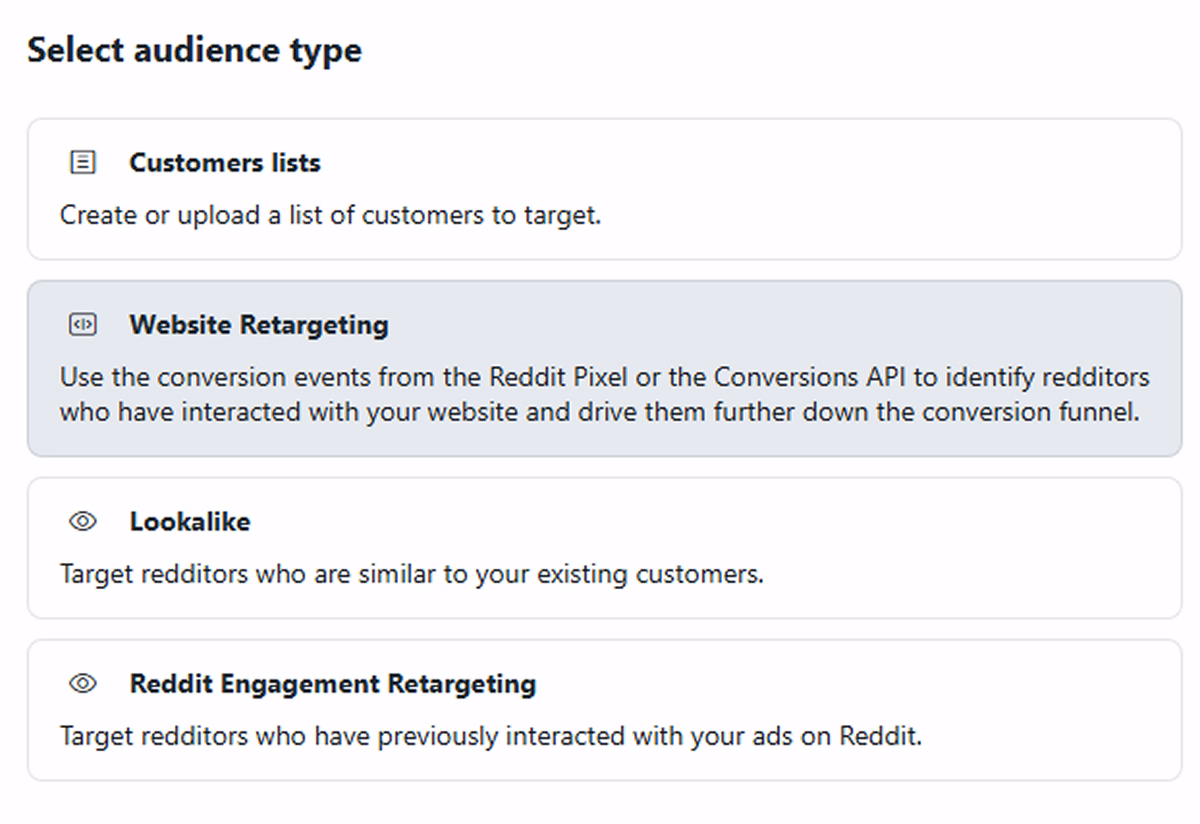Click the Website Retargeting heading text

pyautogui.click(x=258, y=324)
